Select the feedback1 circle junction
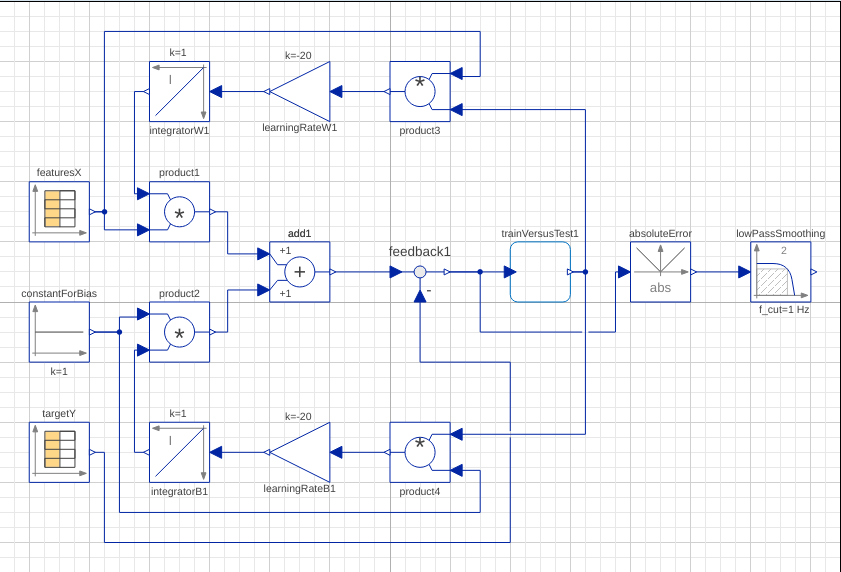The height and width of the screenshot is (572, 841). pyautogui.click(x=420, y=272)
